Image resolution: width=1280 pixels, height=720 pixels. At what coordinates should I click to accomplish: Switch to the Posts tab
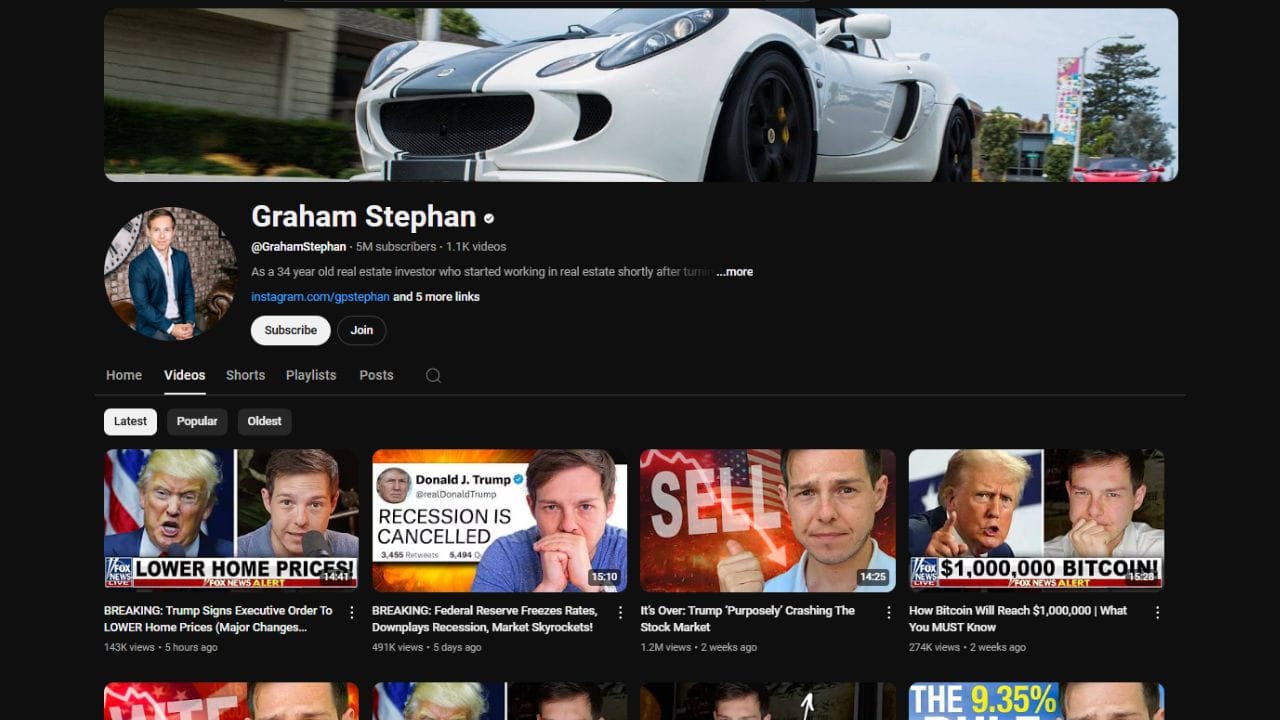[x=376, y=375]
